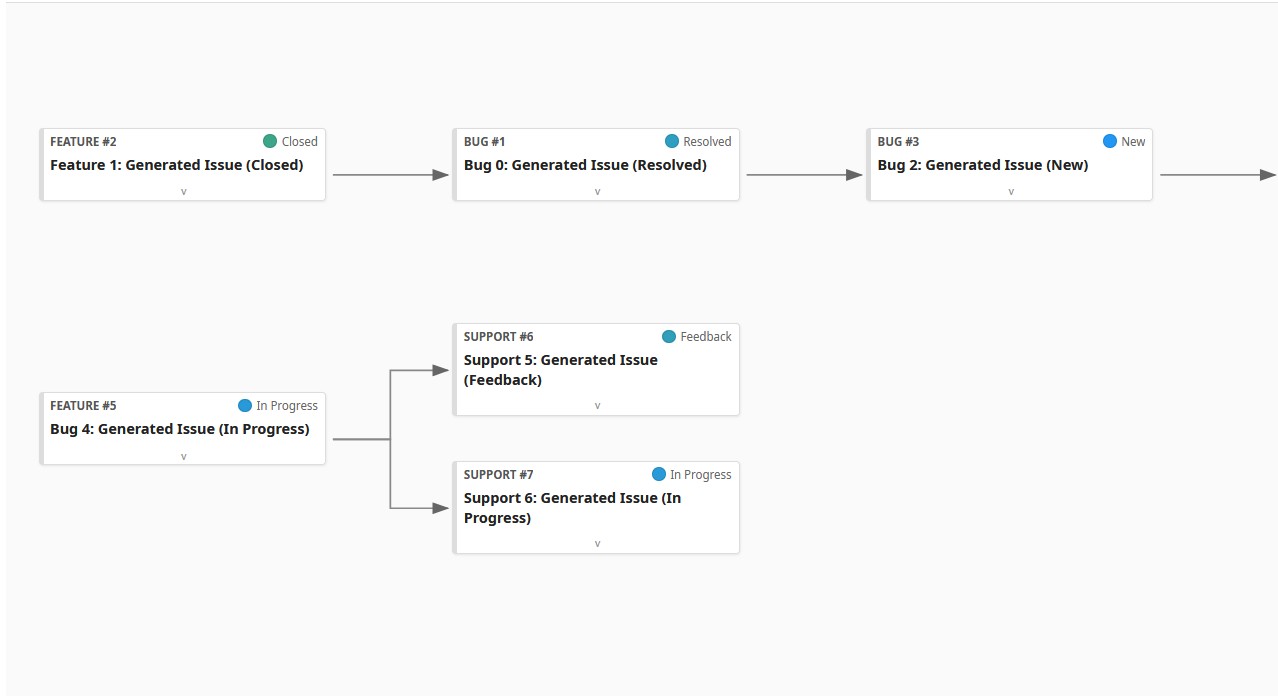
Task: Expand the chevron under Bug #3 card
Action: point(1011,191)
